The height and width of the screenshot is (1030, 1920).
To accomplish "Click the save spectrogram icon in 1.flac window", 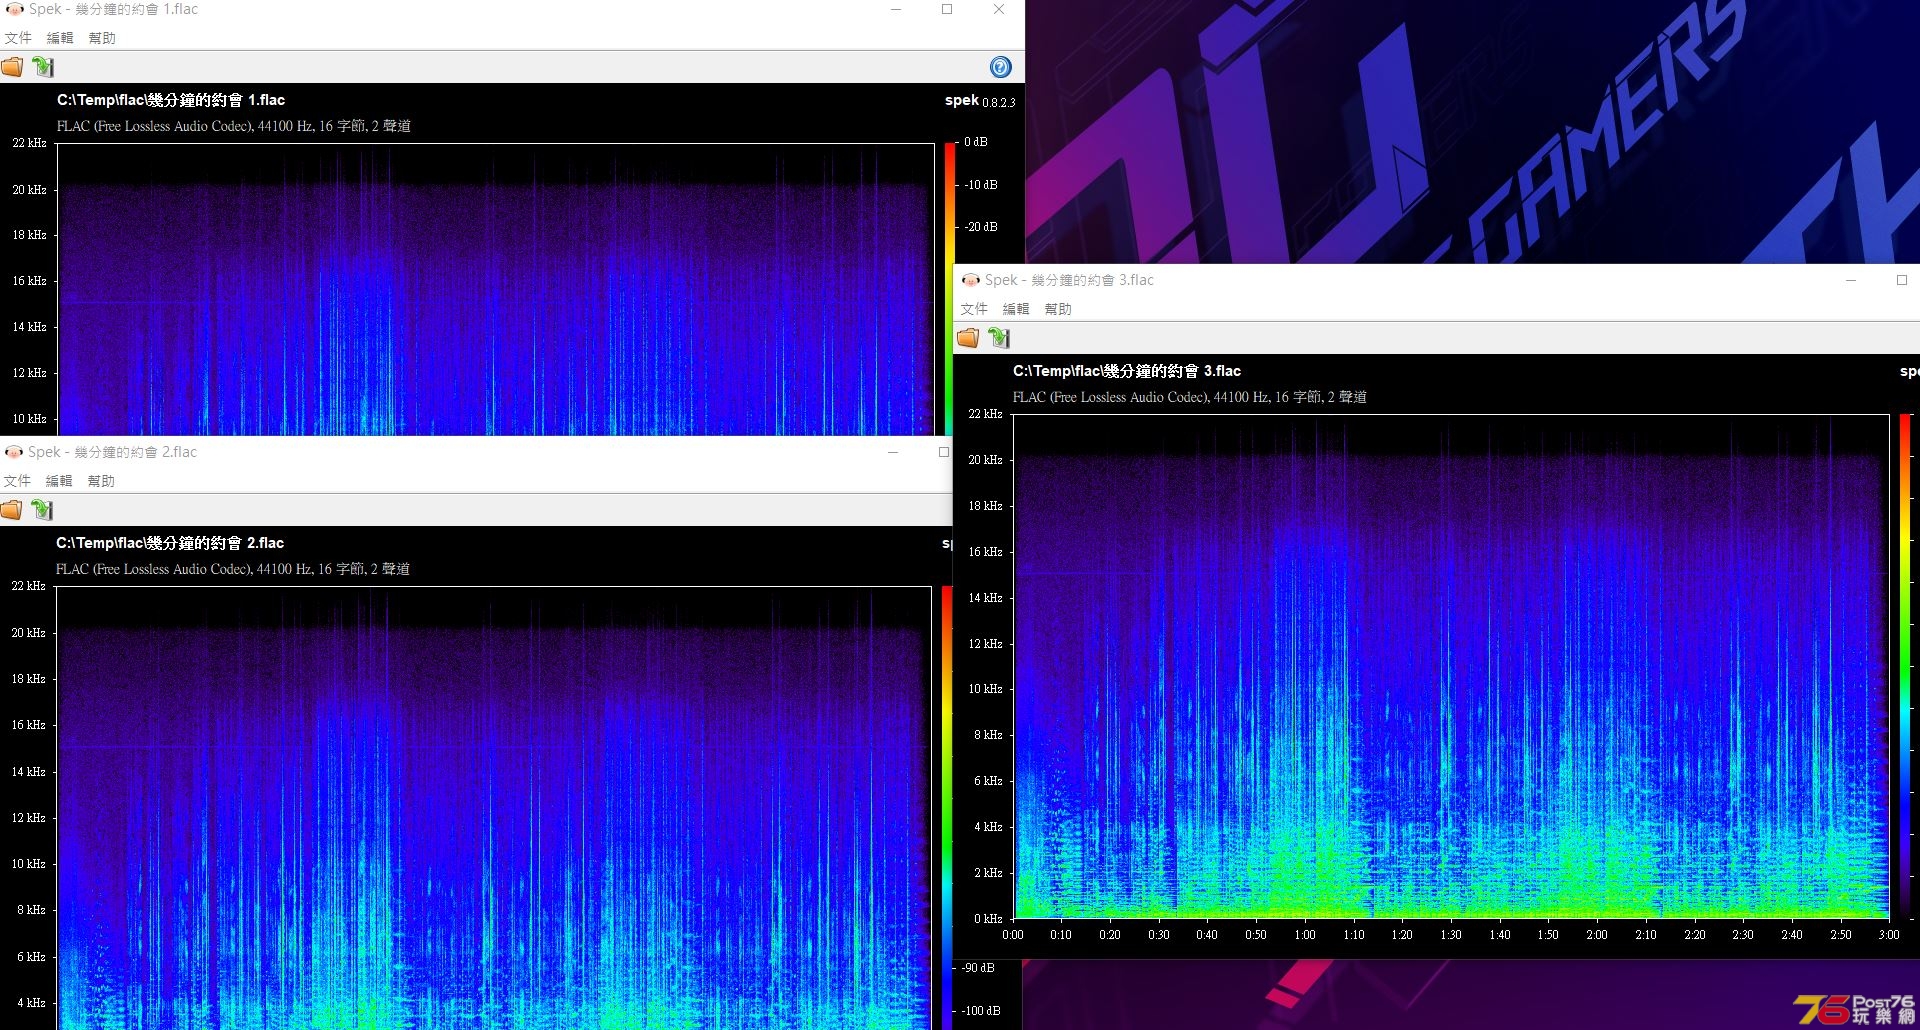I will coord(43,67).
